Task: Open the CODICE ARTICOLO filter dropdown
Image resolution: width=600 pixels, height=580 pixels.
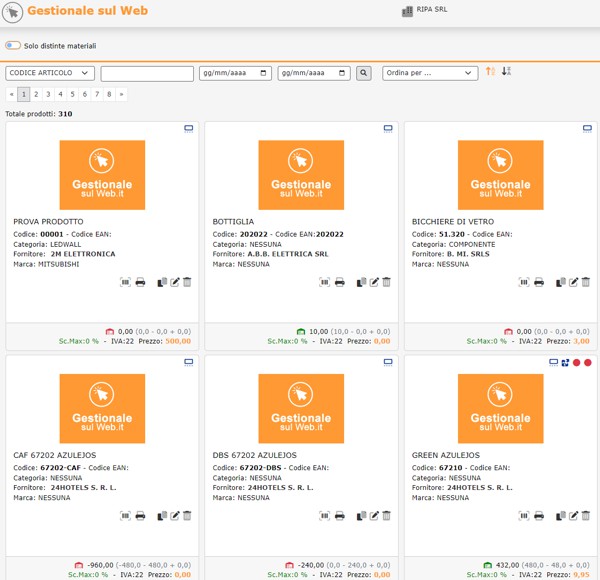Action: [x=50, y=73]
